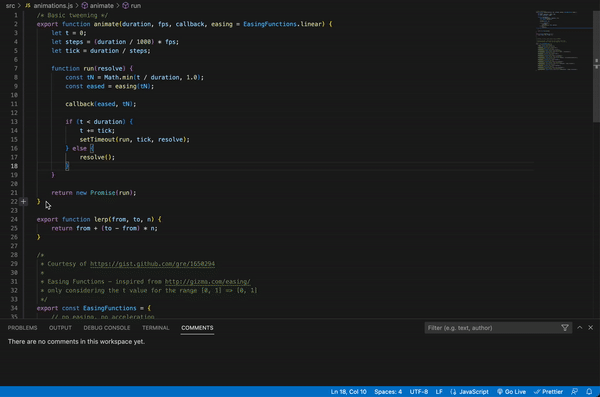The width and height of the screenshot is (600, 397).
Task: Open the notifications bell
Action: tap(589, 392)
